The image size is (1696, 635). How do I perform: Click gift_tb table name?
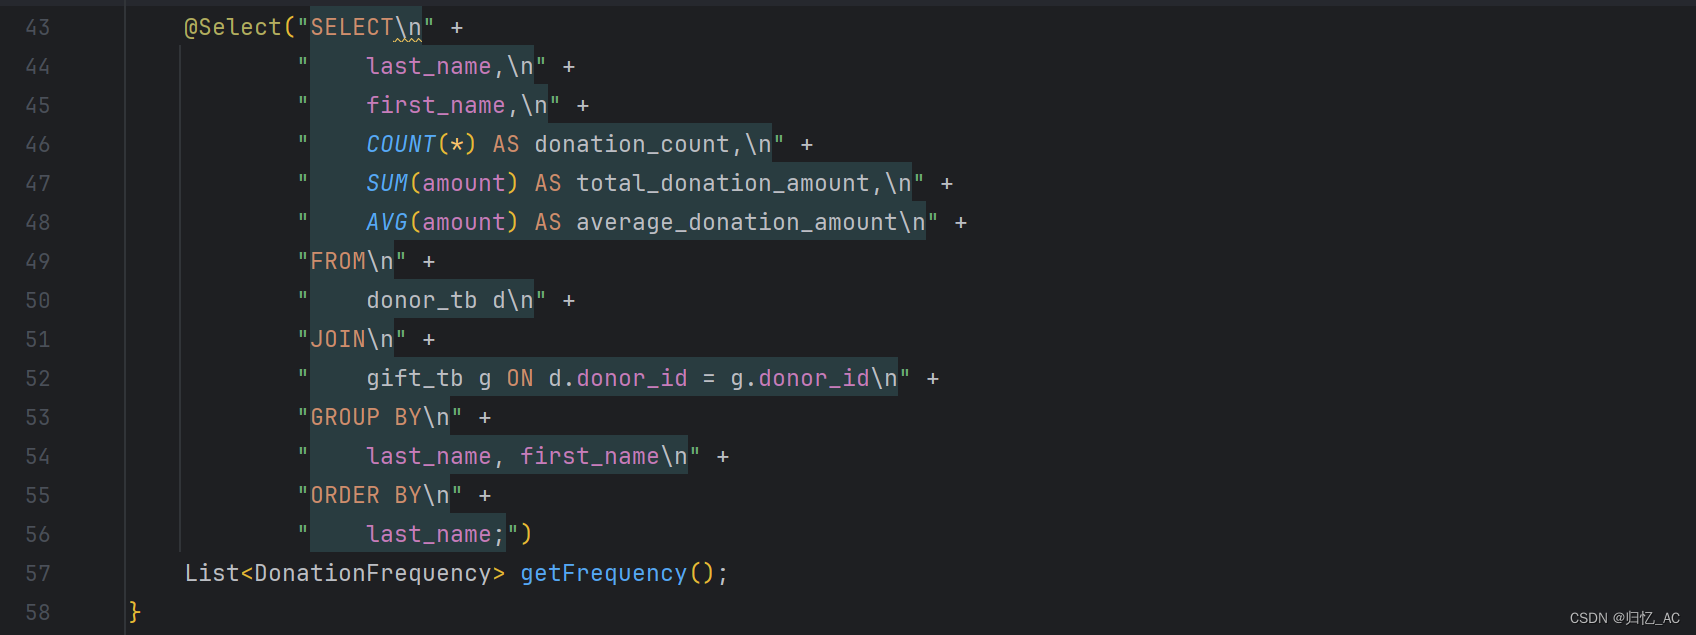(415, 379)
